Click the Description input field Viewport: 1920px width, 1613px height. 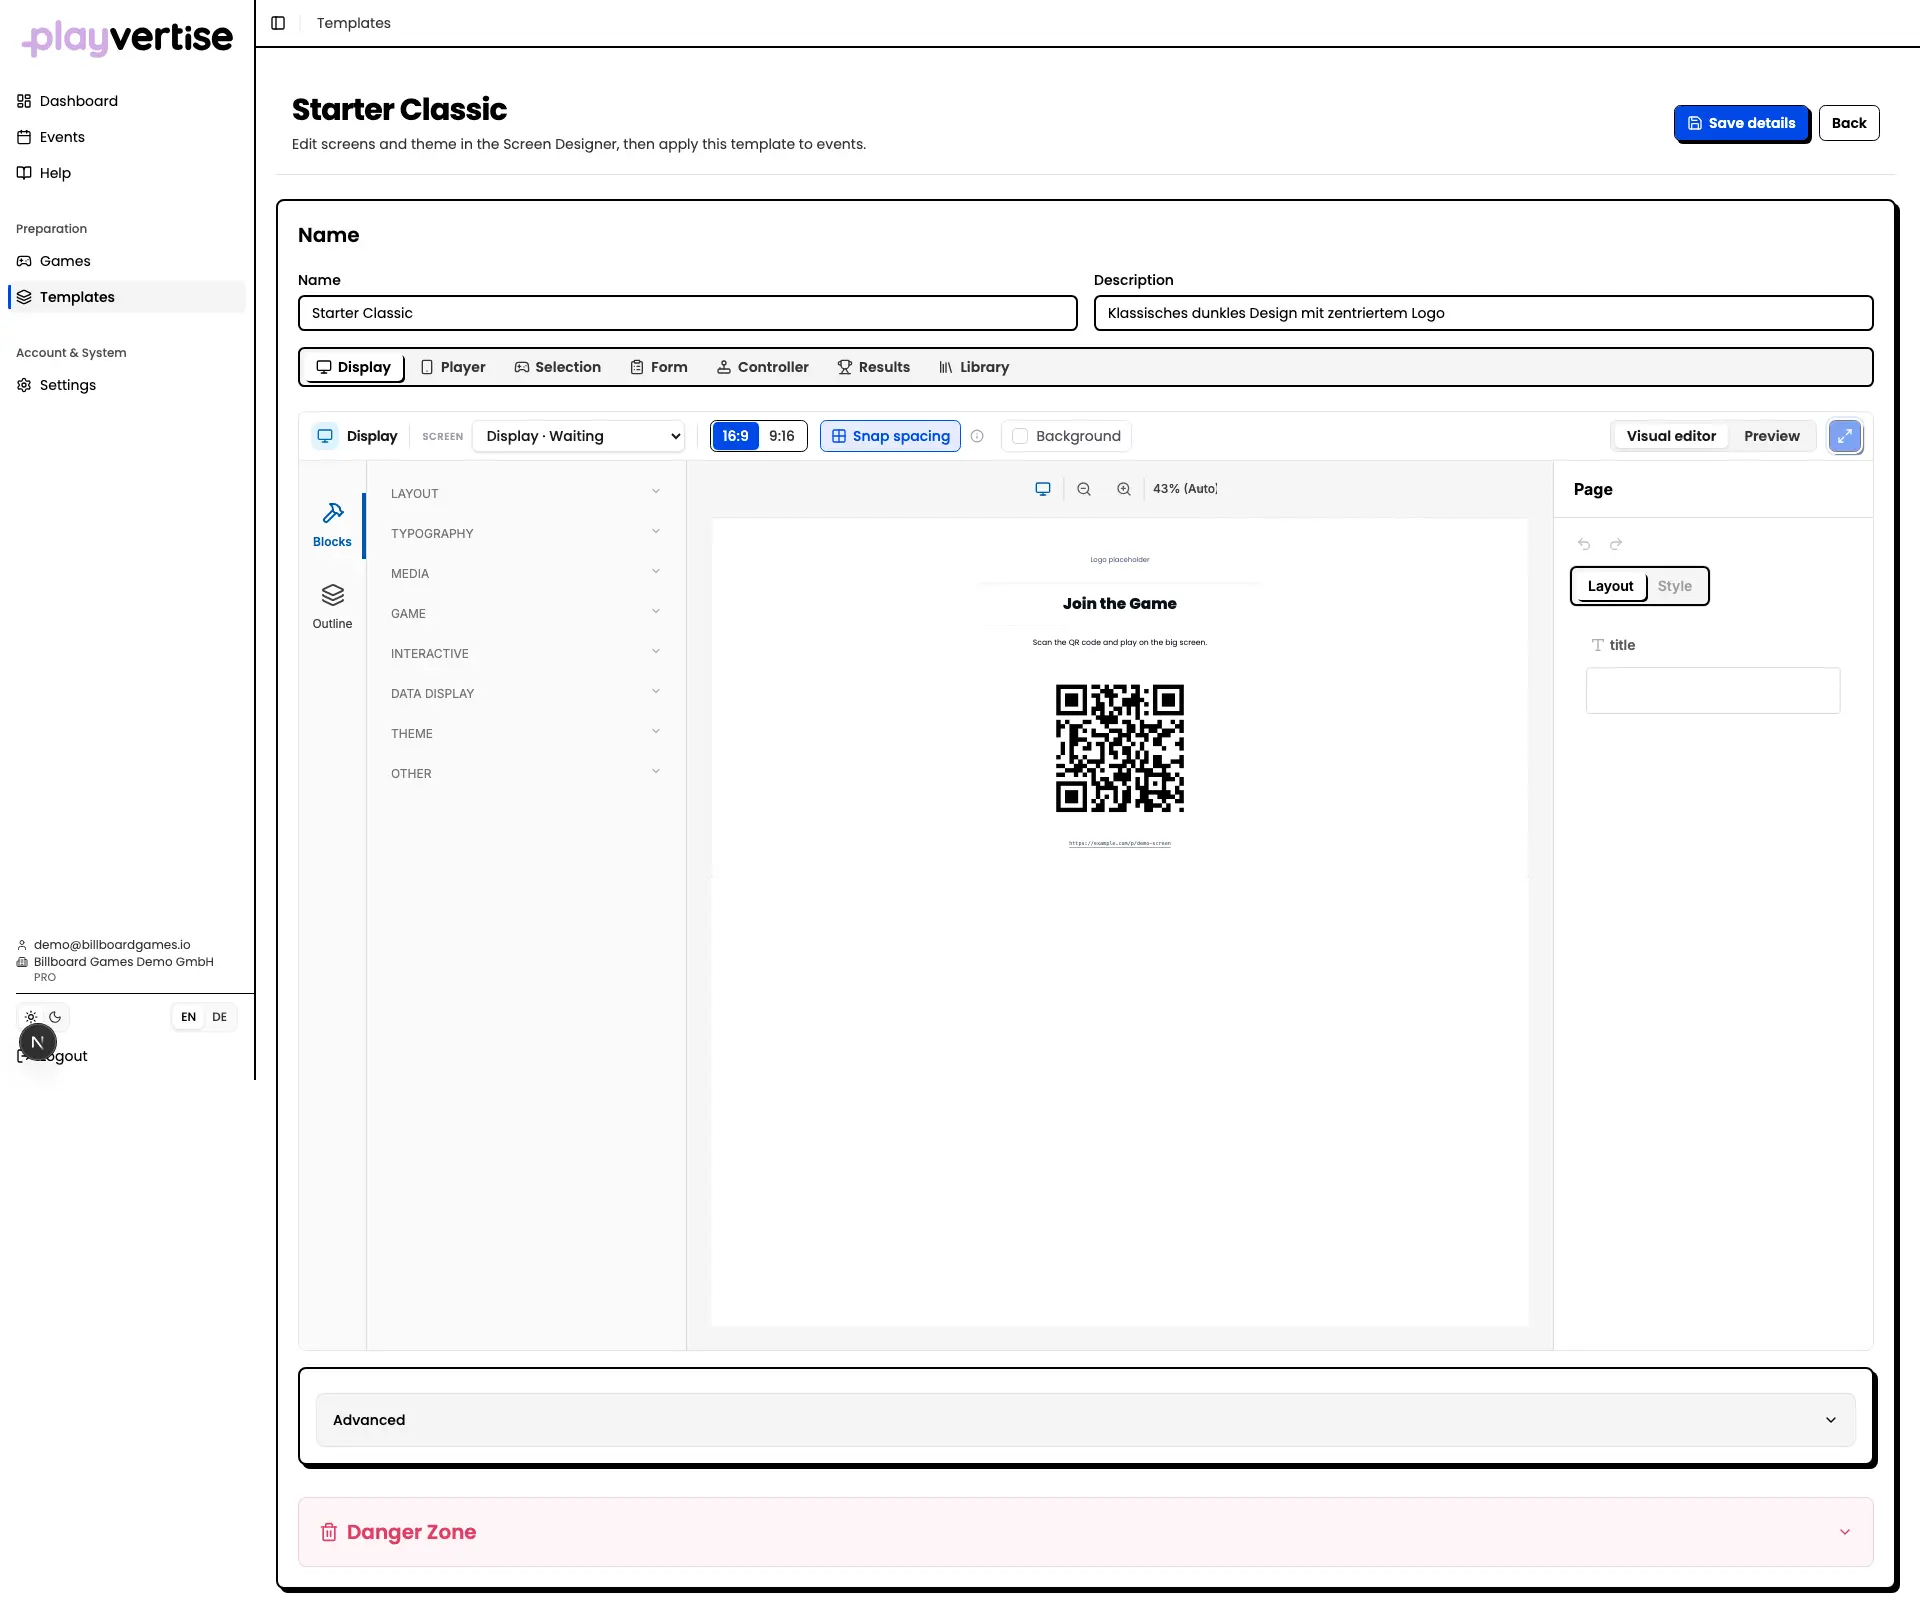[x=1483, y=313]
